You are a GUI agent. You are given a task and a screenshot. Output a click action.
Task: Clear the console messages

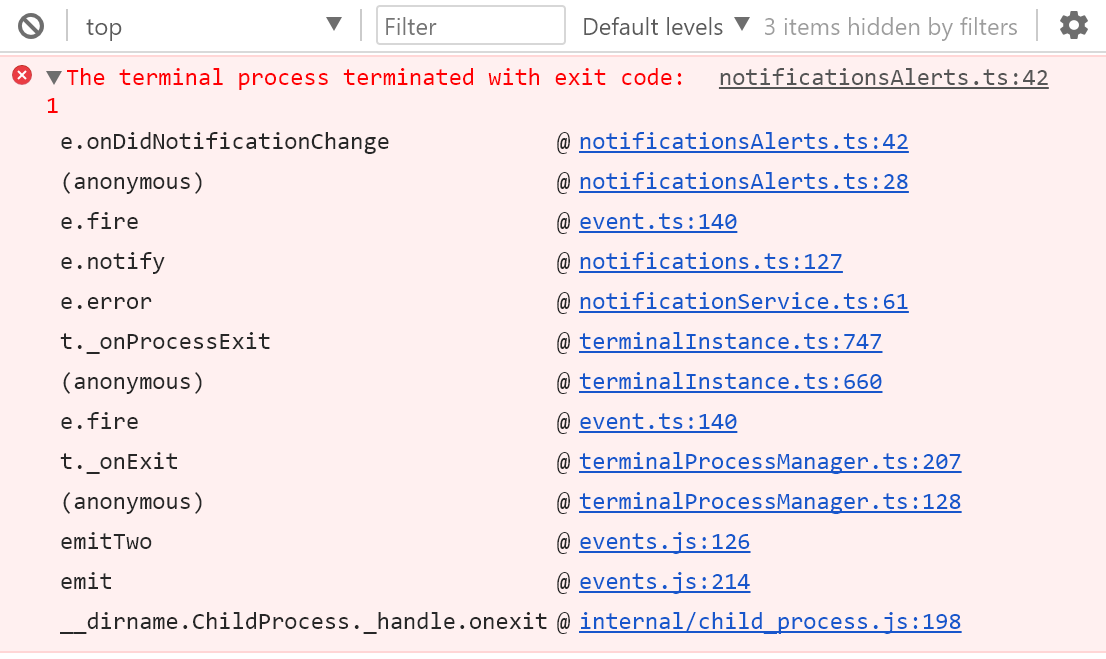30,26
